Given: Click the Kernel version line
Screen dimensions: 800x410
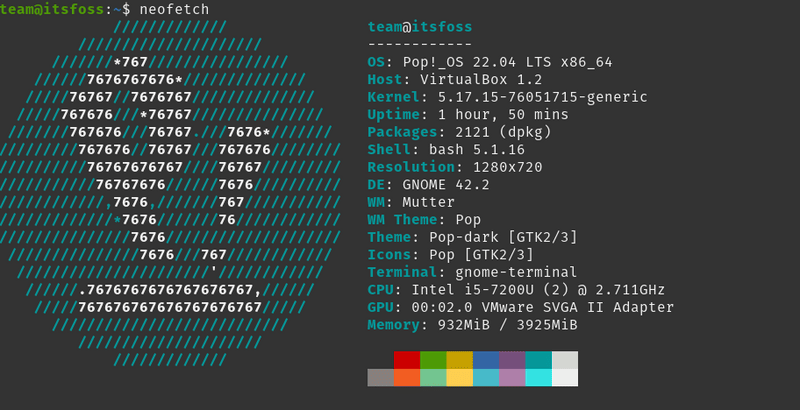Looking at the screenshot, I should point(507,98).
